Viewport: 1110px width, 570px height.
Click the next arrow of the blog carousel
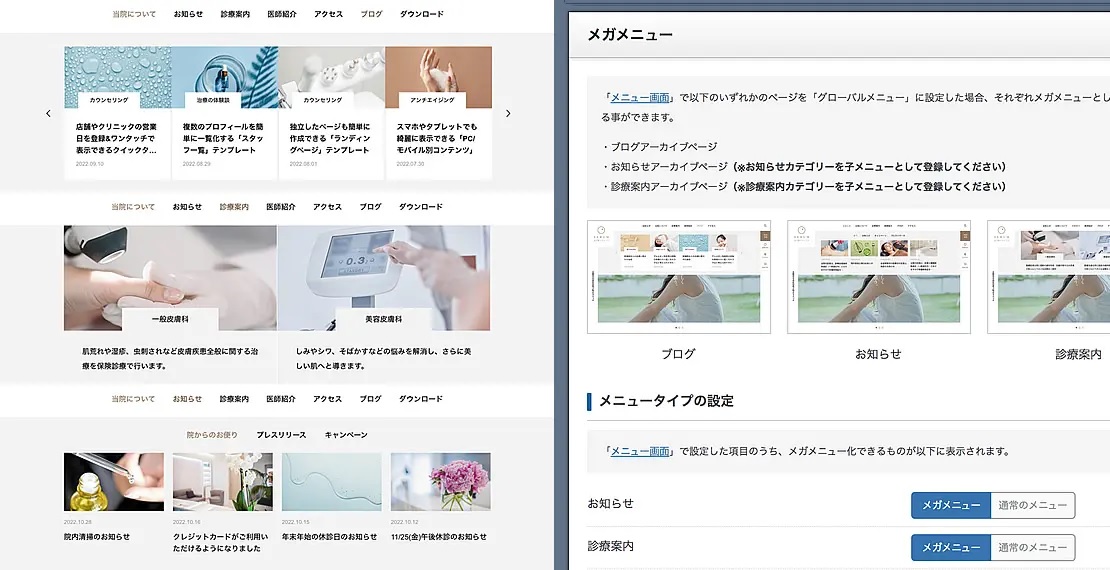click(x=508, y=114)
